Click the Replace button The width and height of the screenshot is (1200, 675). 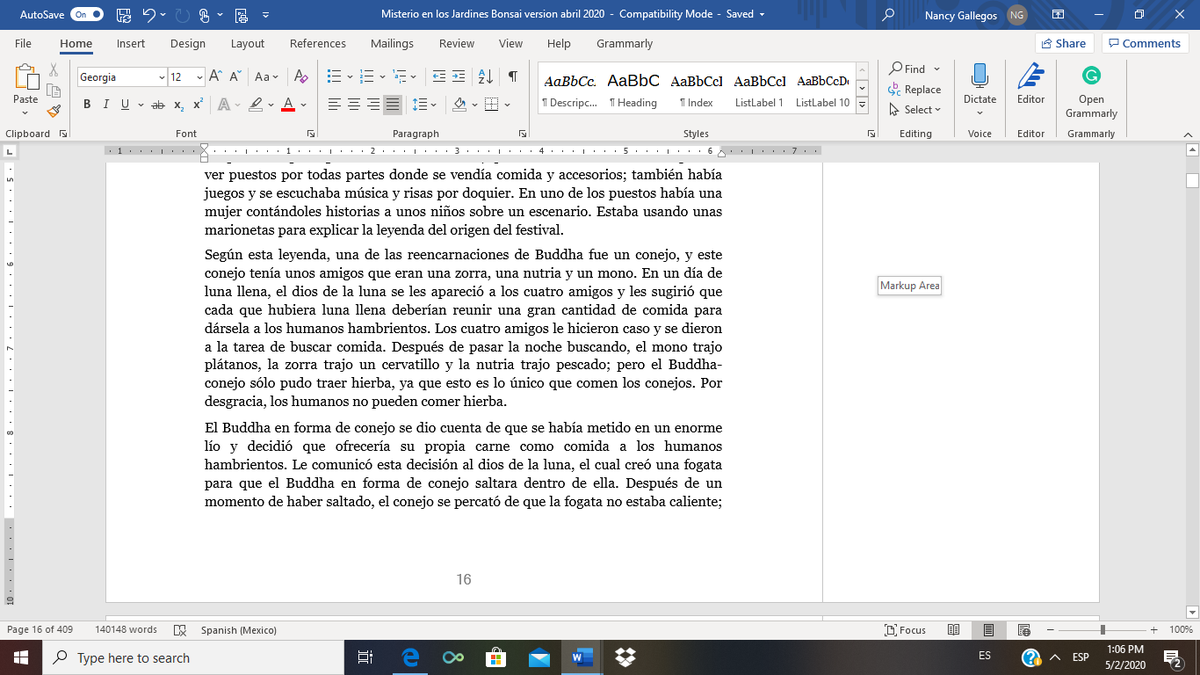click(x=914, y=89)
